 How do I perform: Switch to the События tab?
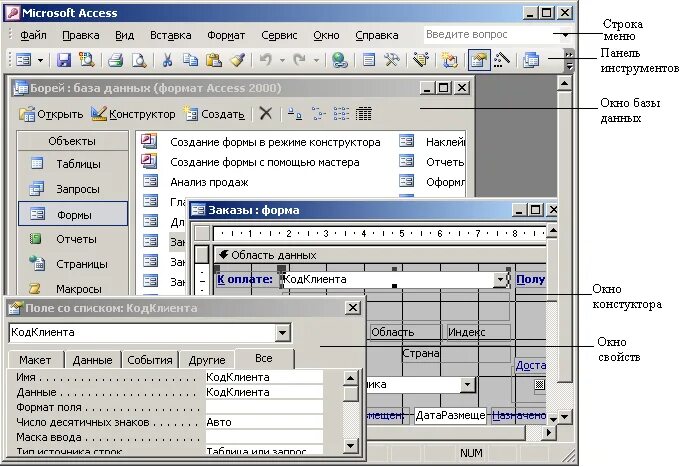coord(150,360)
